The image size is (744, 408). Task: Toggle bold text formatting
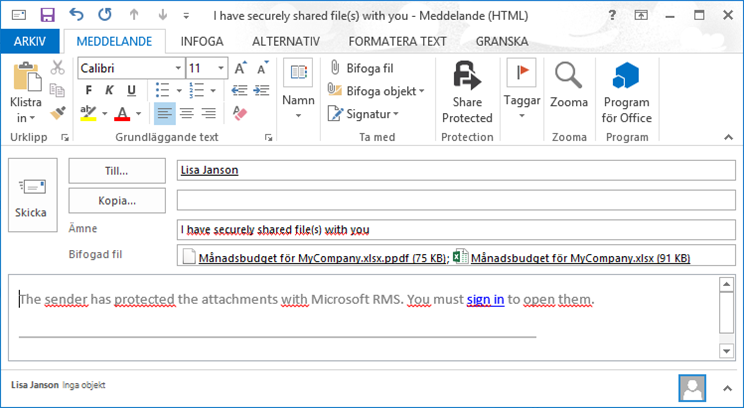point(85,90)
